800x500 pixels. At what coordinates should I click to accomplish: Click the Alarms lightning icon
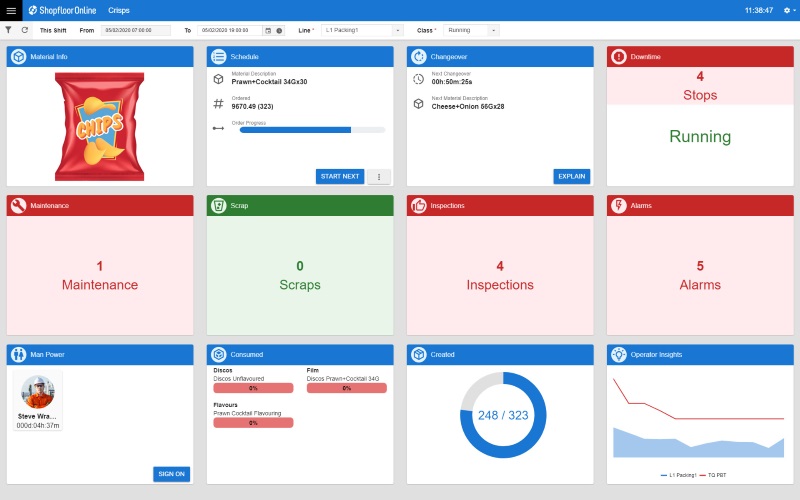coord(618,206)
